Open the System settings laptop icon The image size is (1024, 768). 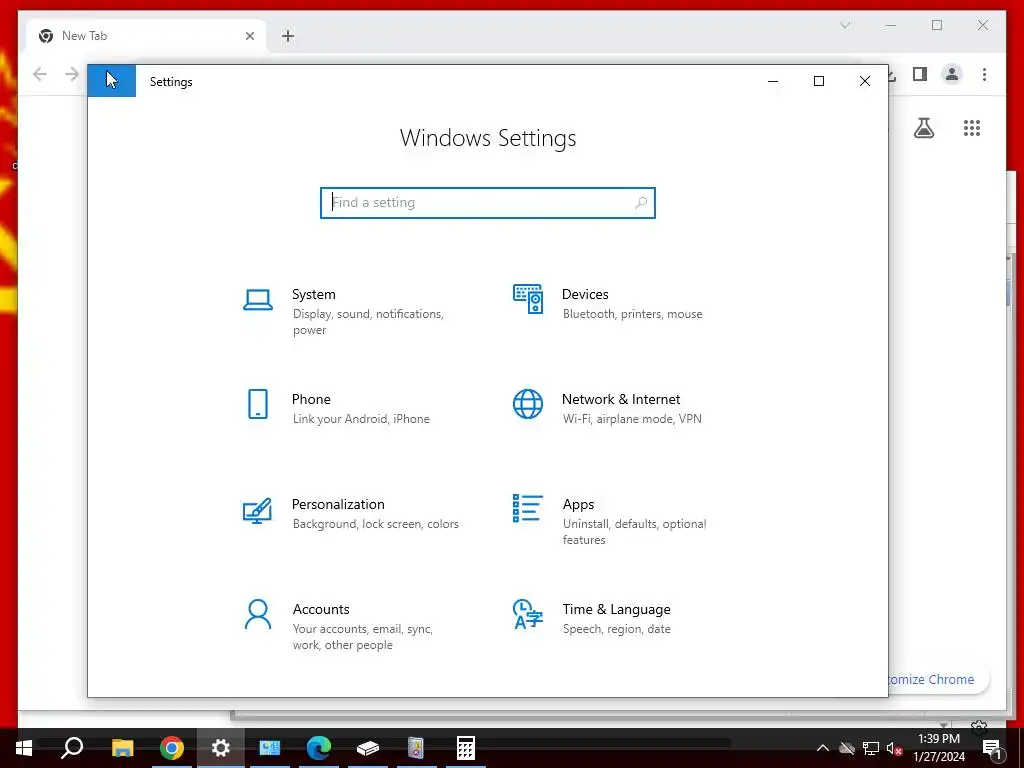click(258, 300)
